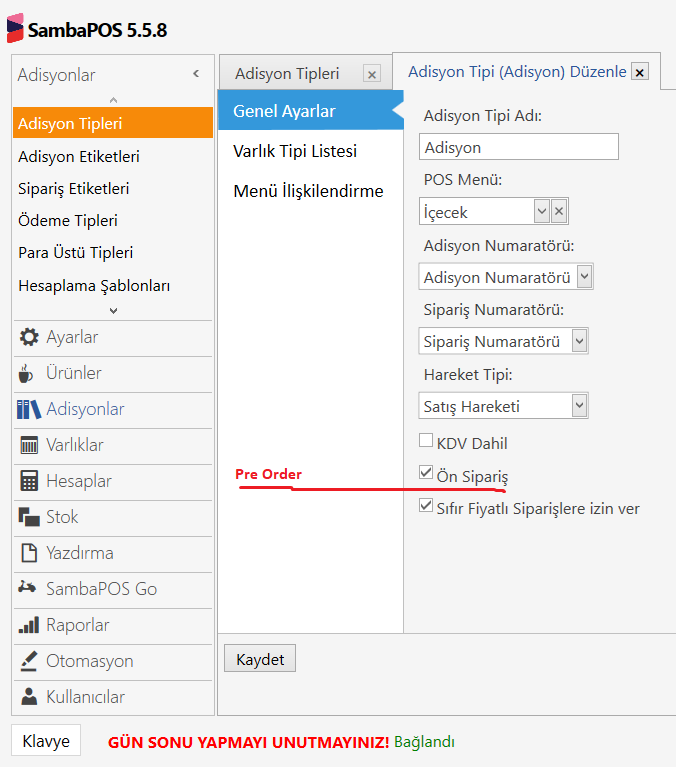Open the Hareket Tipi dropdown
Viewport: 676px width, 767px height.
coord(579,406)
